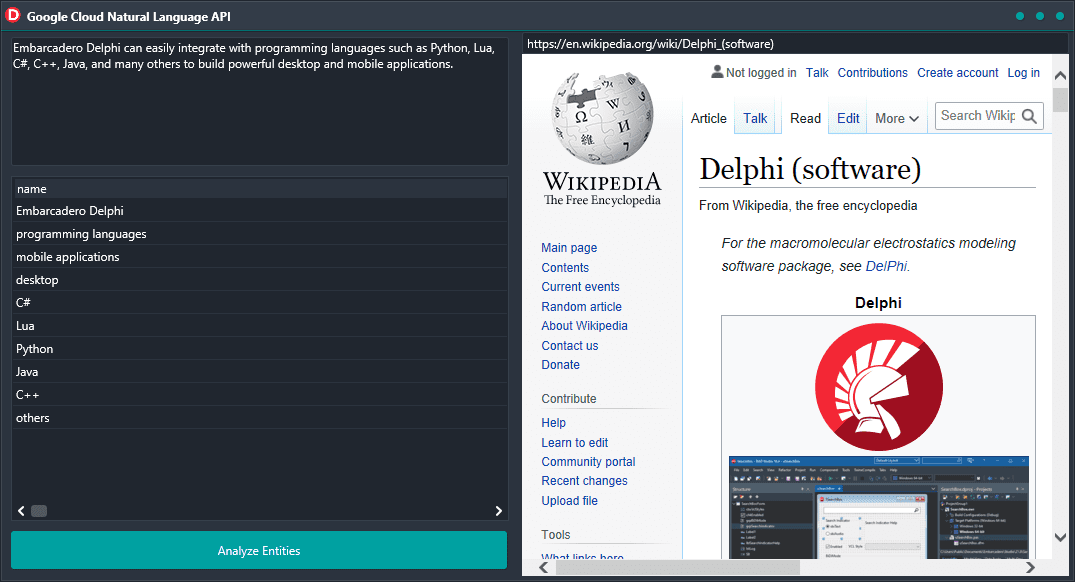Click the browser's horizontal scroll-right arrow
The image size is (1075, 582).
point(1030,568)
